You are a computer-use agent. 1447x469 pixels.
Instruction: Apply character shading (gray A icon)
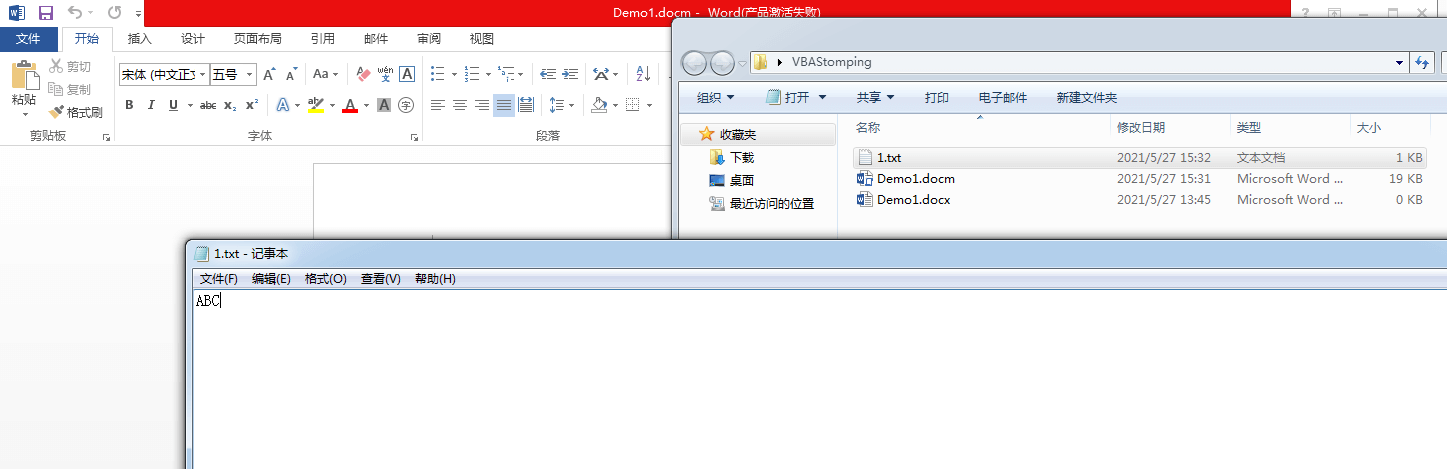point(384,105)
